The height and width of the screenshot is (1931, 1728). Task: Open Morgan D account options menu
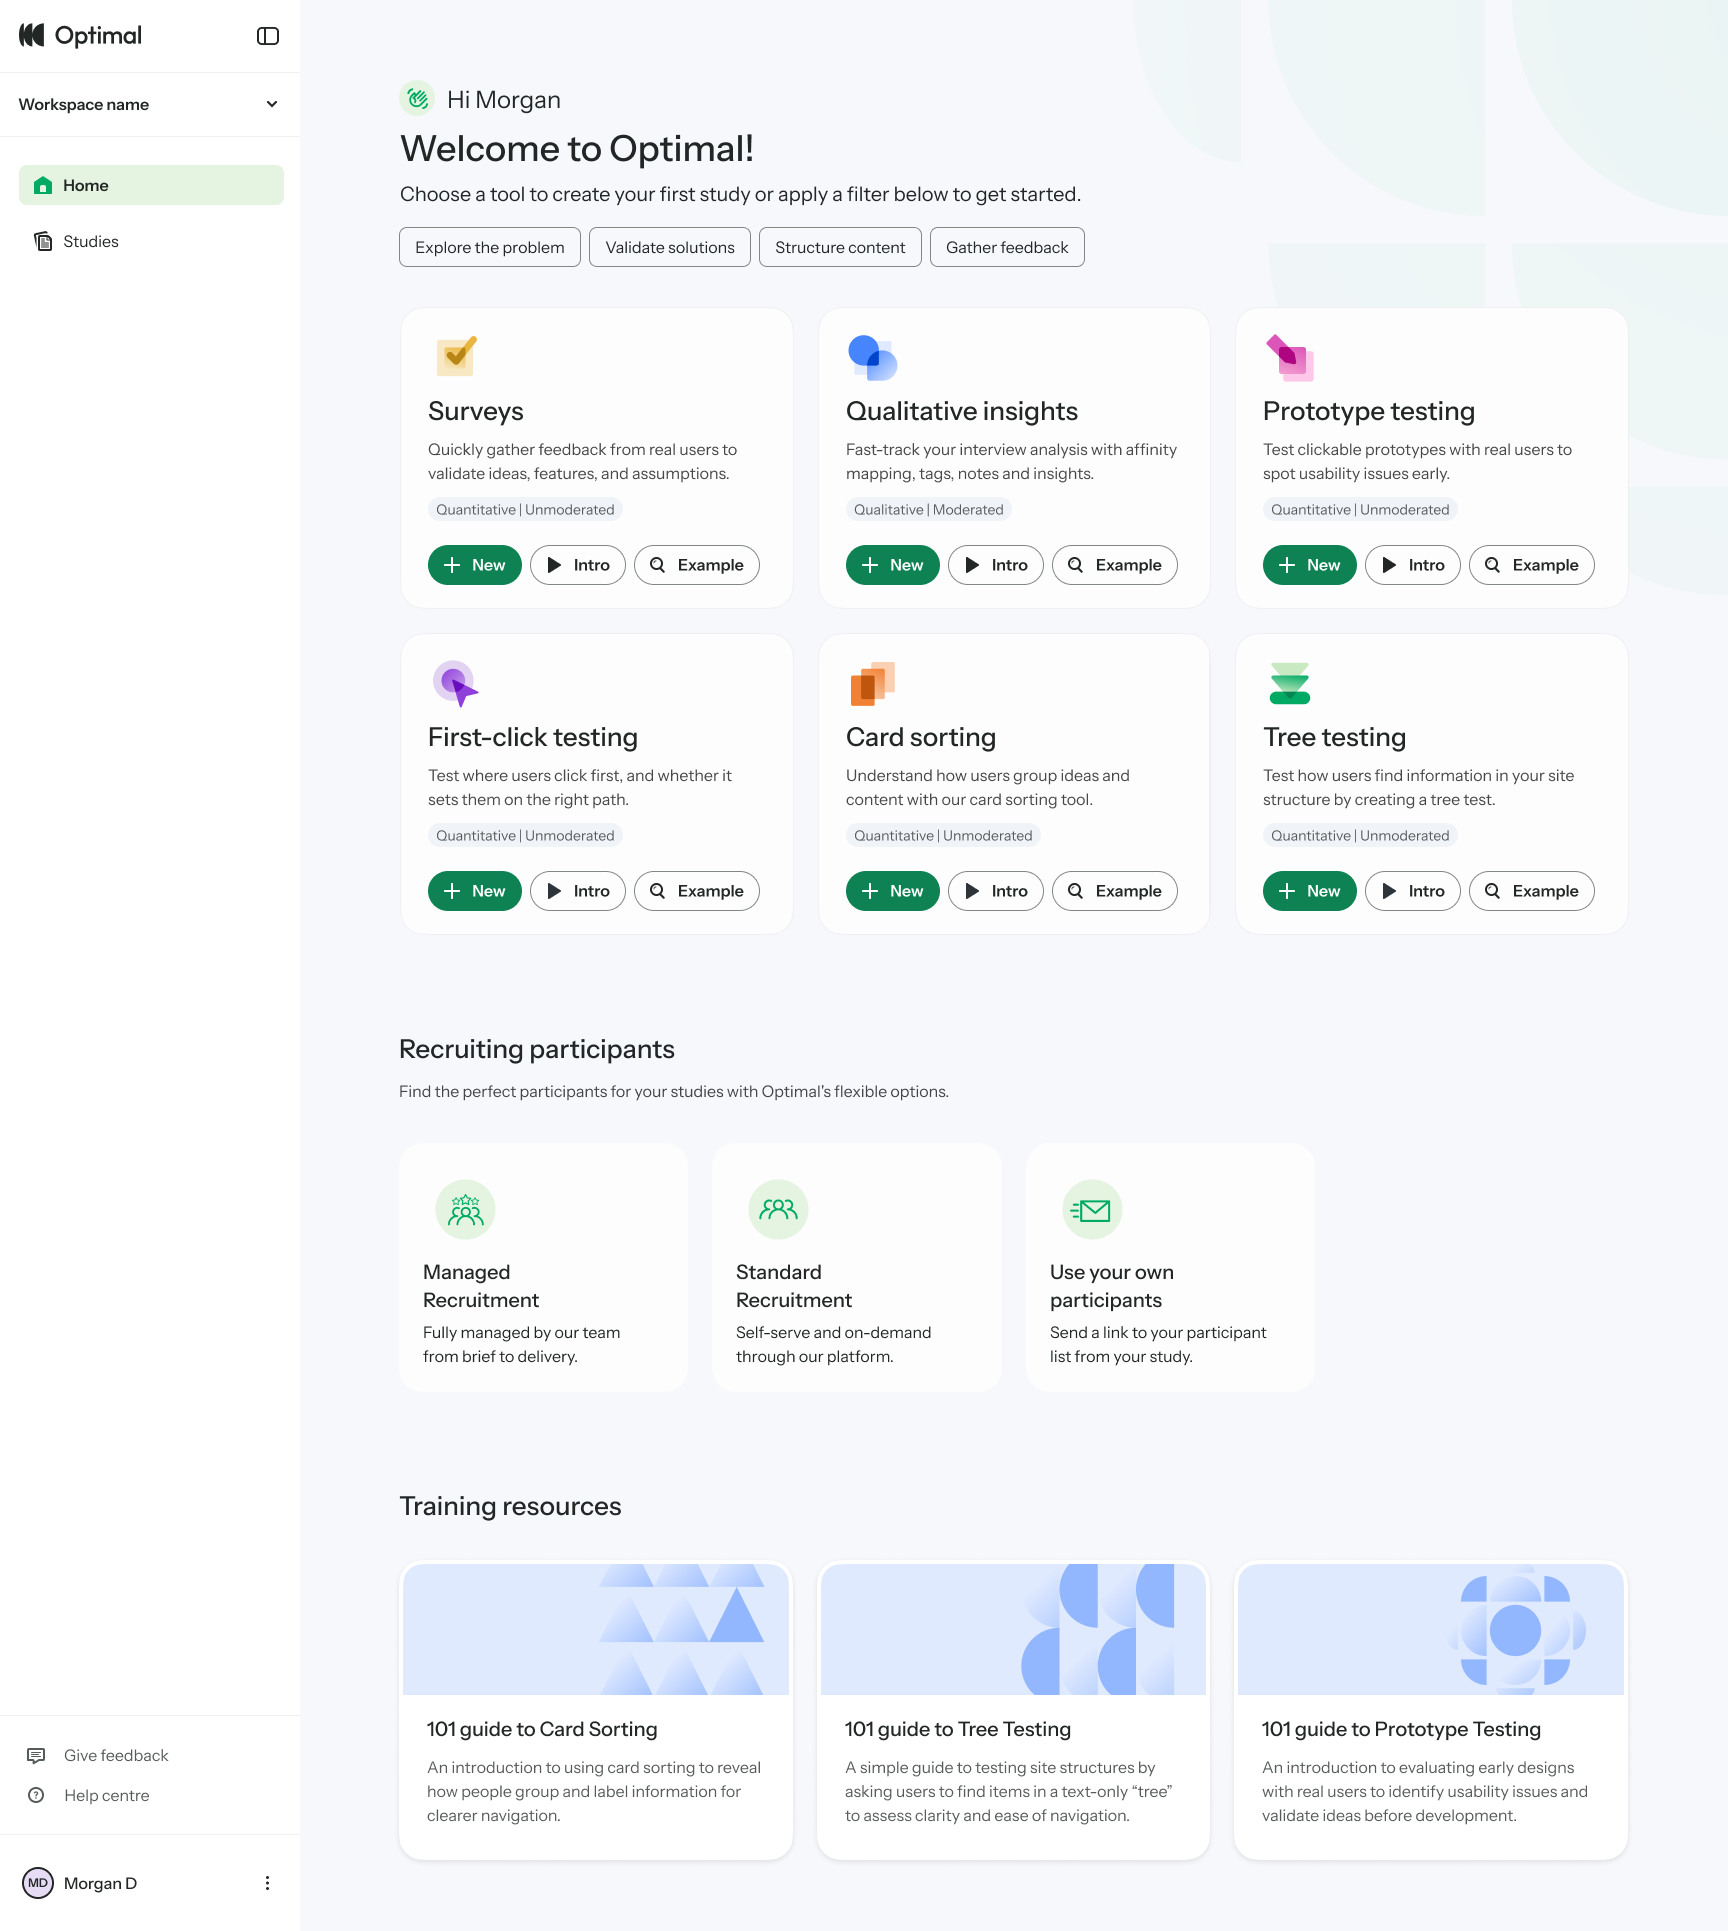point(267,1883)
